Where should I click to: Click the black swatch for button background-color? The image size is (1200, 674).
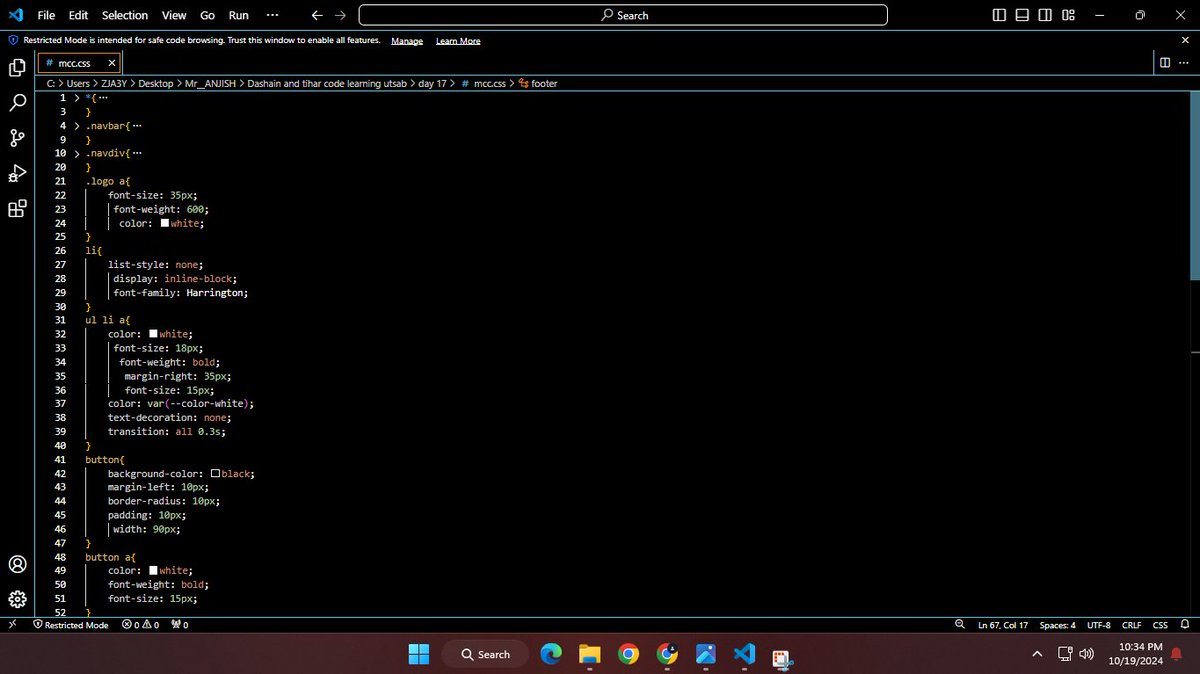(215, 473)
